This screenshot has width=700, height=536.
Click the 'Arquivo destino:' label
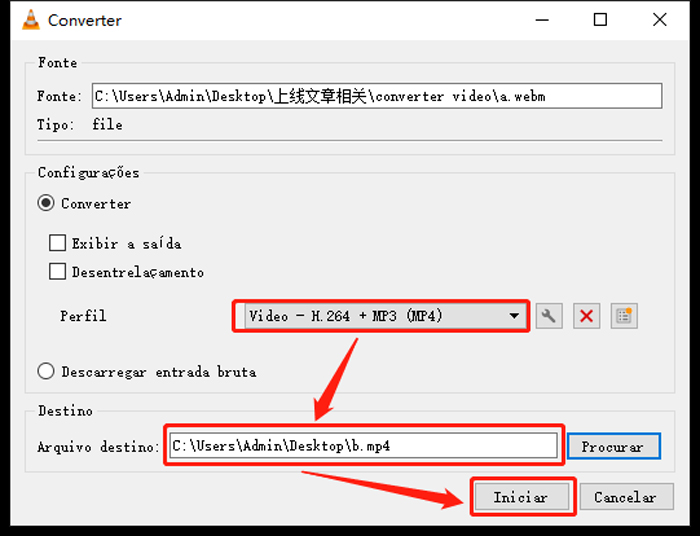click(98, 447)
